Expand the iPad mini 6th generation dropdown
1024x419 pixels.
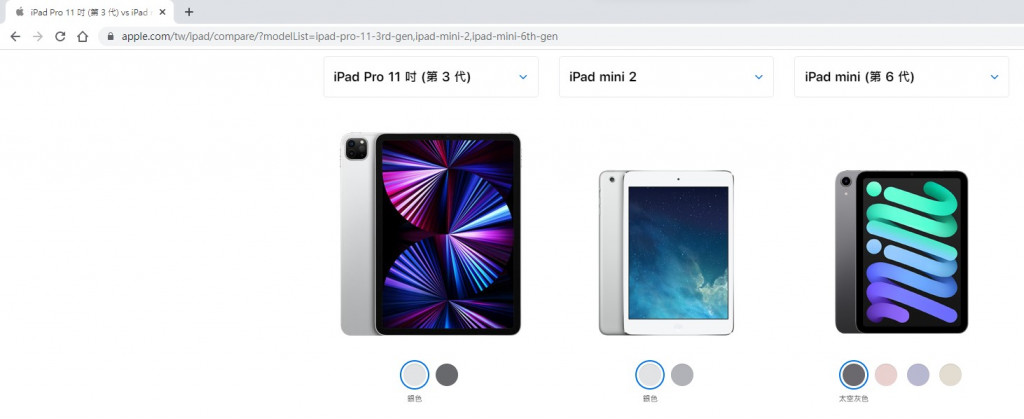pyautogui.click(x=901, y=77)
